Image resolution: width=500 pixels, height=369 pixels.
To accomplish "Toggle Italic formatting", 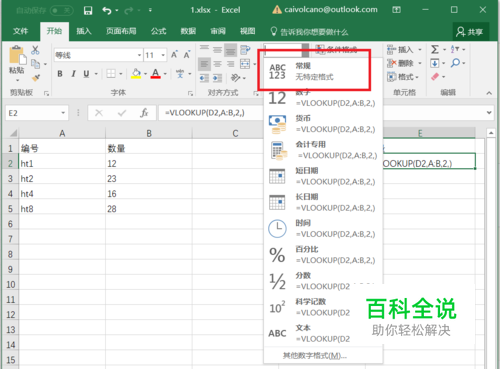I will (73, 74).
